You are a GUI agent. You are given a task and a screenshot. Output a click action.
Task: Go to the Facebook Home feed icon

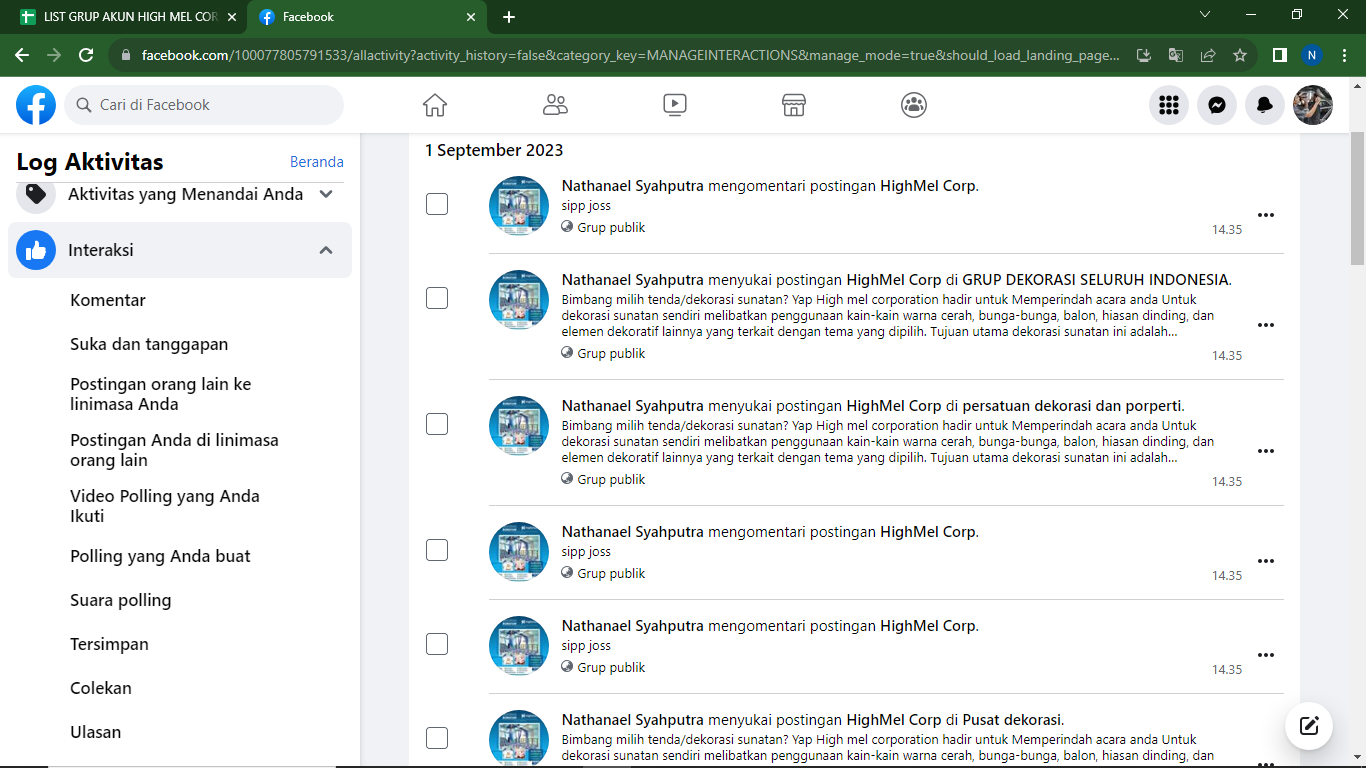[x=435, y=105]
